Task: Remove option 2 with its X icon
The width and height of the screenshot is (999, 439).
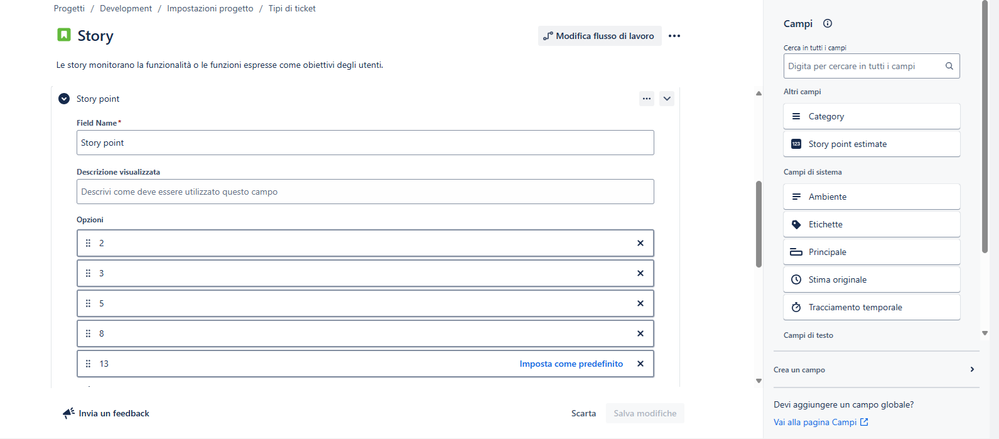Action: coord(640,243)
